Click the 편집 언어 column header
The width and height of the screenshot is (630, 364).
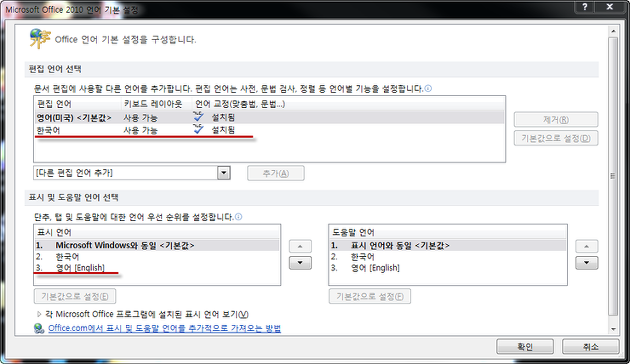tap(78, 104)
